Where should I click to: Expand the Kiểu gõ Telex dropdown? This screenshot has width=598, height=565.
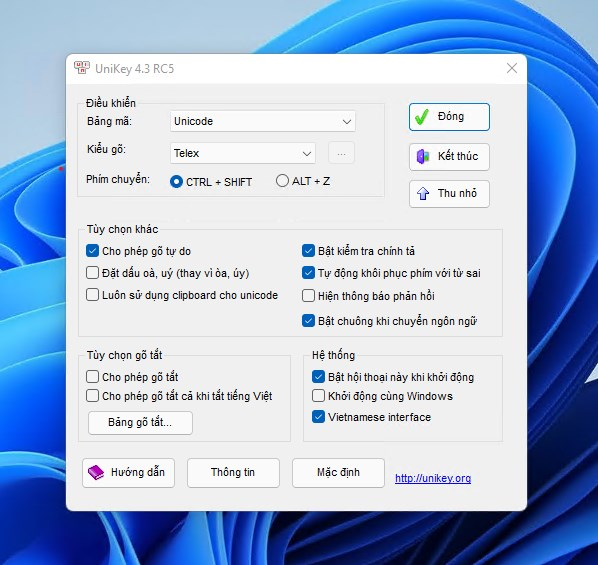(243, 153)
